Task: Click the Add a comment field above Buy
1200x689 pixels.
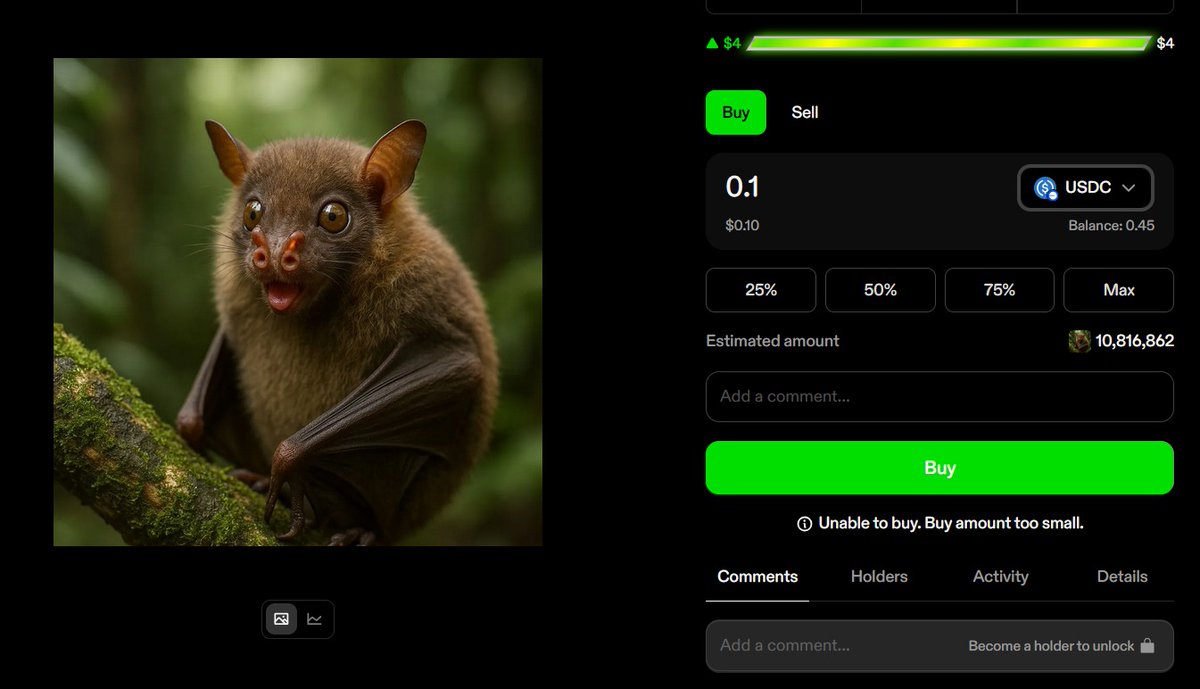Action: [940, 397]
